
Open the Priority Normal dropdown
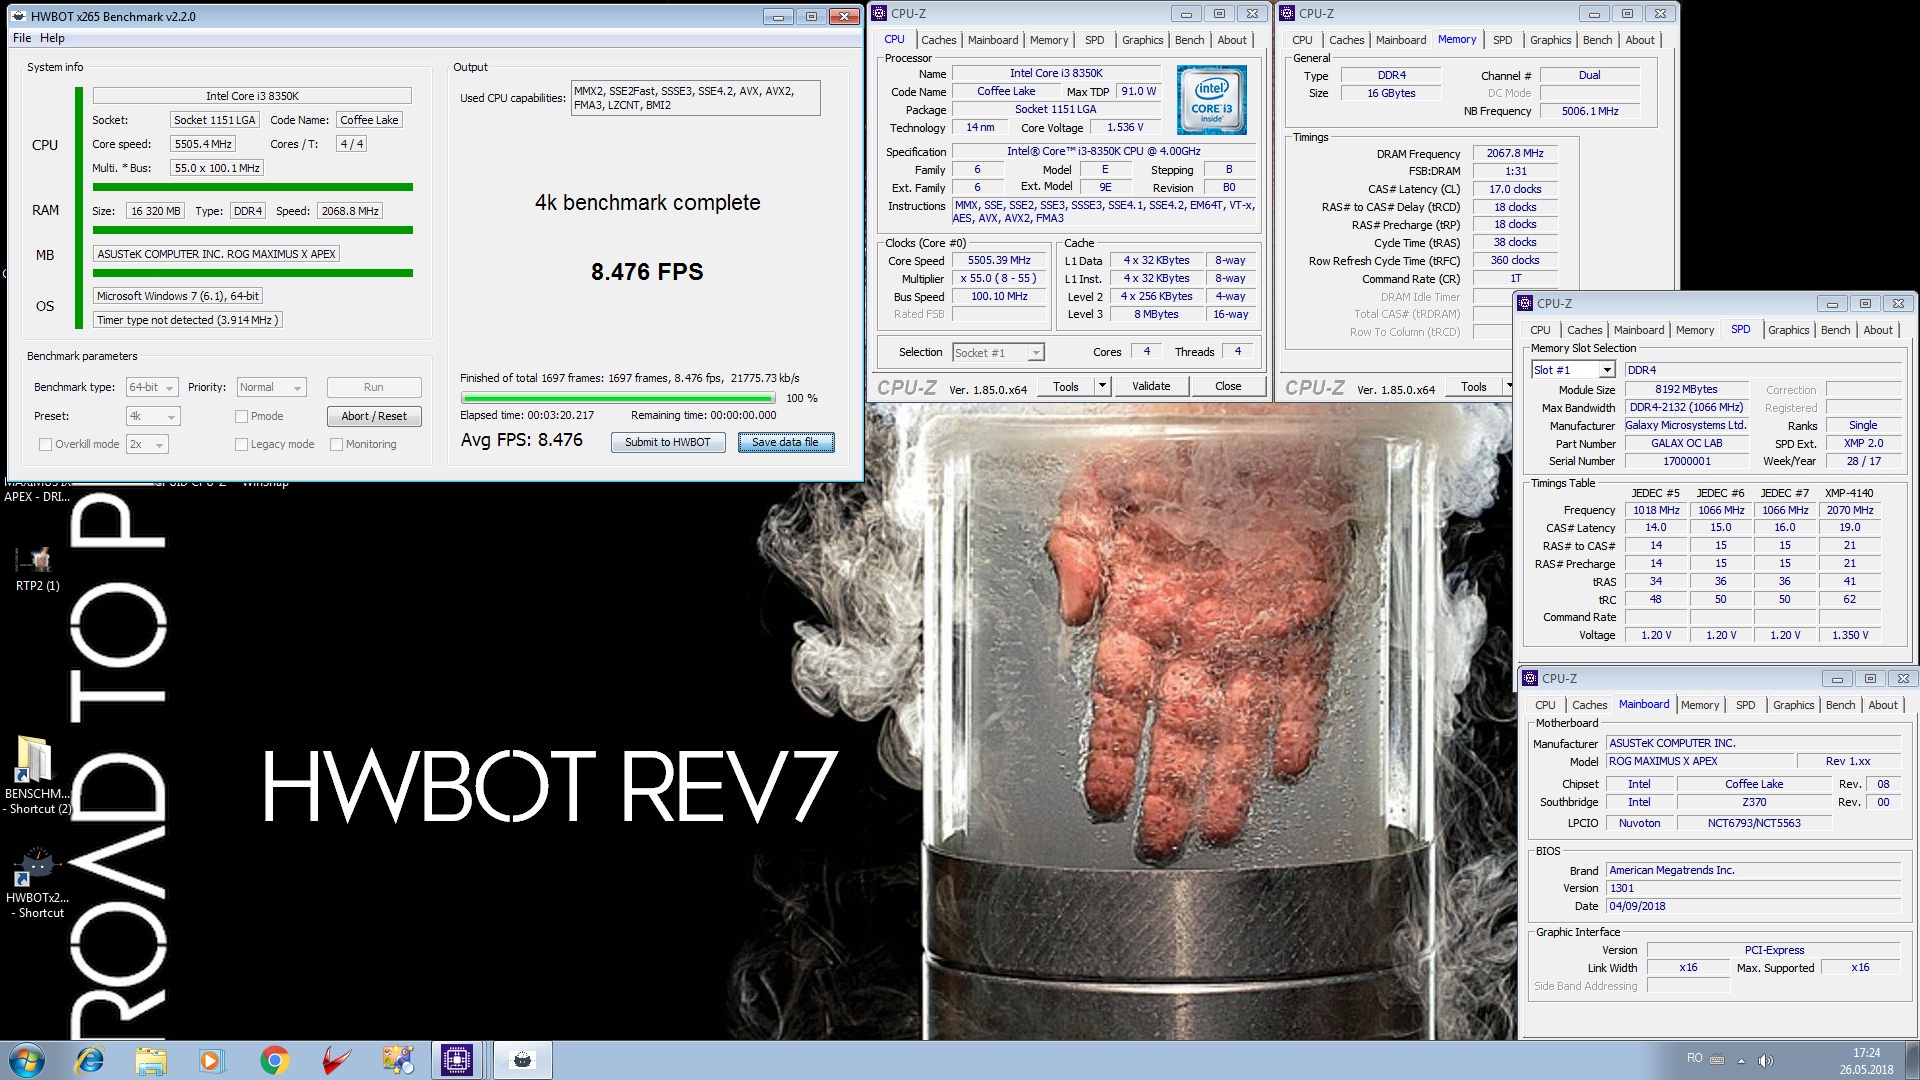pyautogui.click(x=271, y=387)
